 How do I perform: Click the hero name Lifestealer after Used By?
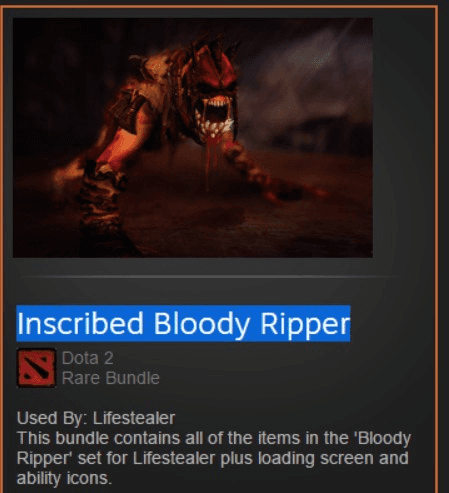tap(134, 418)
